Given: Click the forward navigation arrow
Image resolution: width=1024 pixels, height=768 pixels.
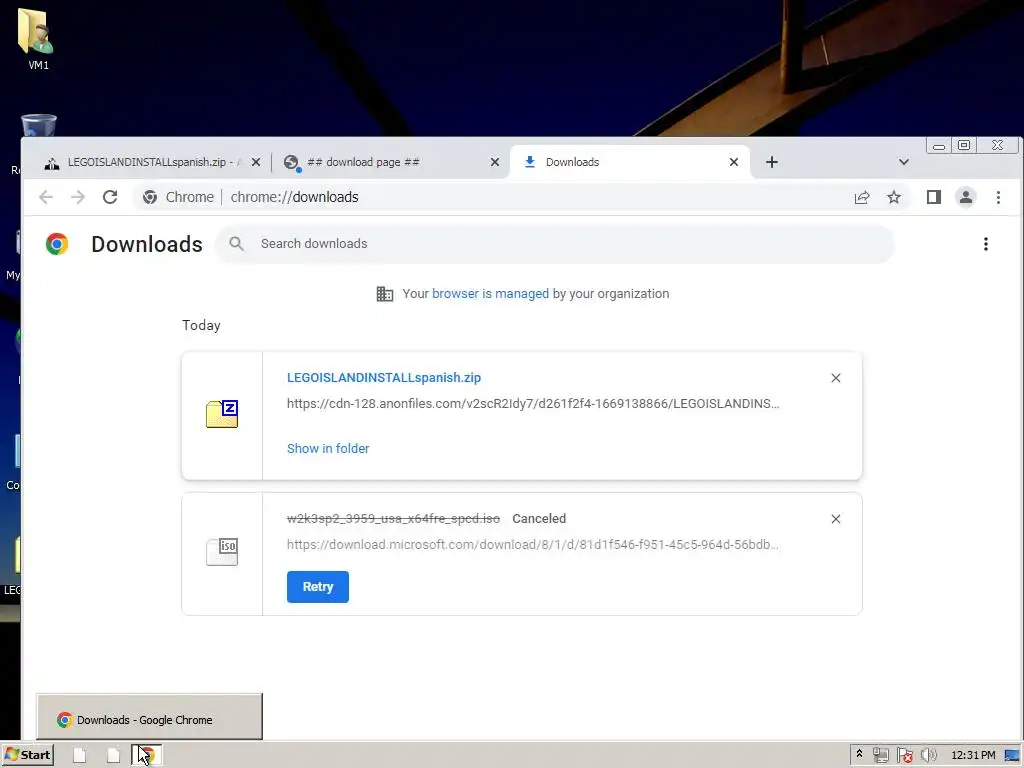Looking at the screenshot, I should (78, 197).
